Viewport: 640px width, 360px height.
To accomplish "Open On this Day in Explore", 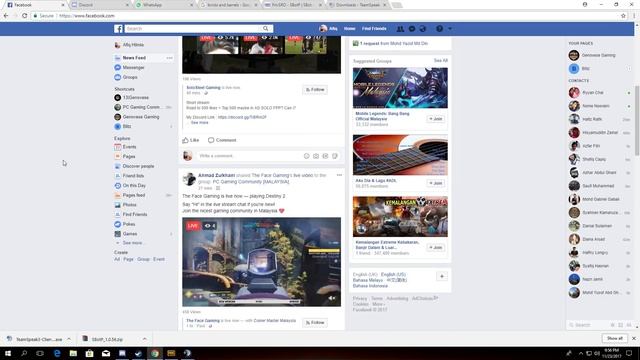I will pos(134,186).
